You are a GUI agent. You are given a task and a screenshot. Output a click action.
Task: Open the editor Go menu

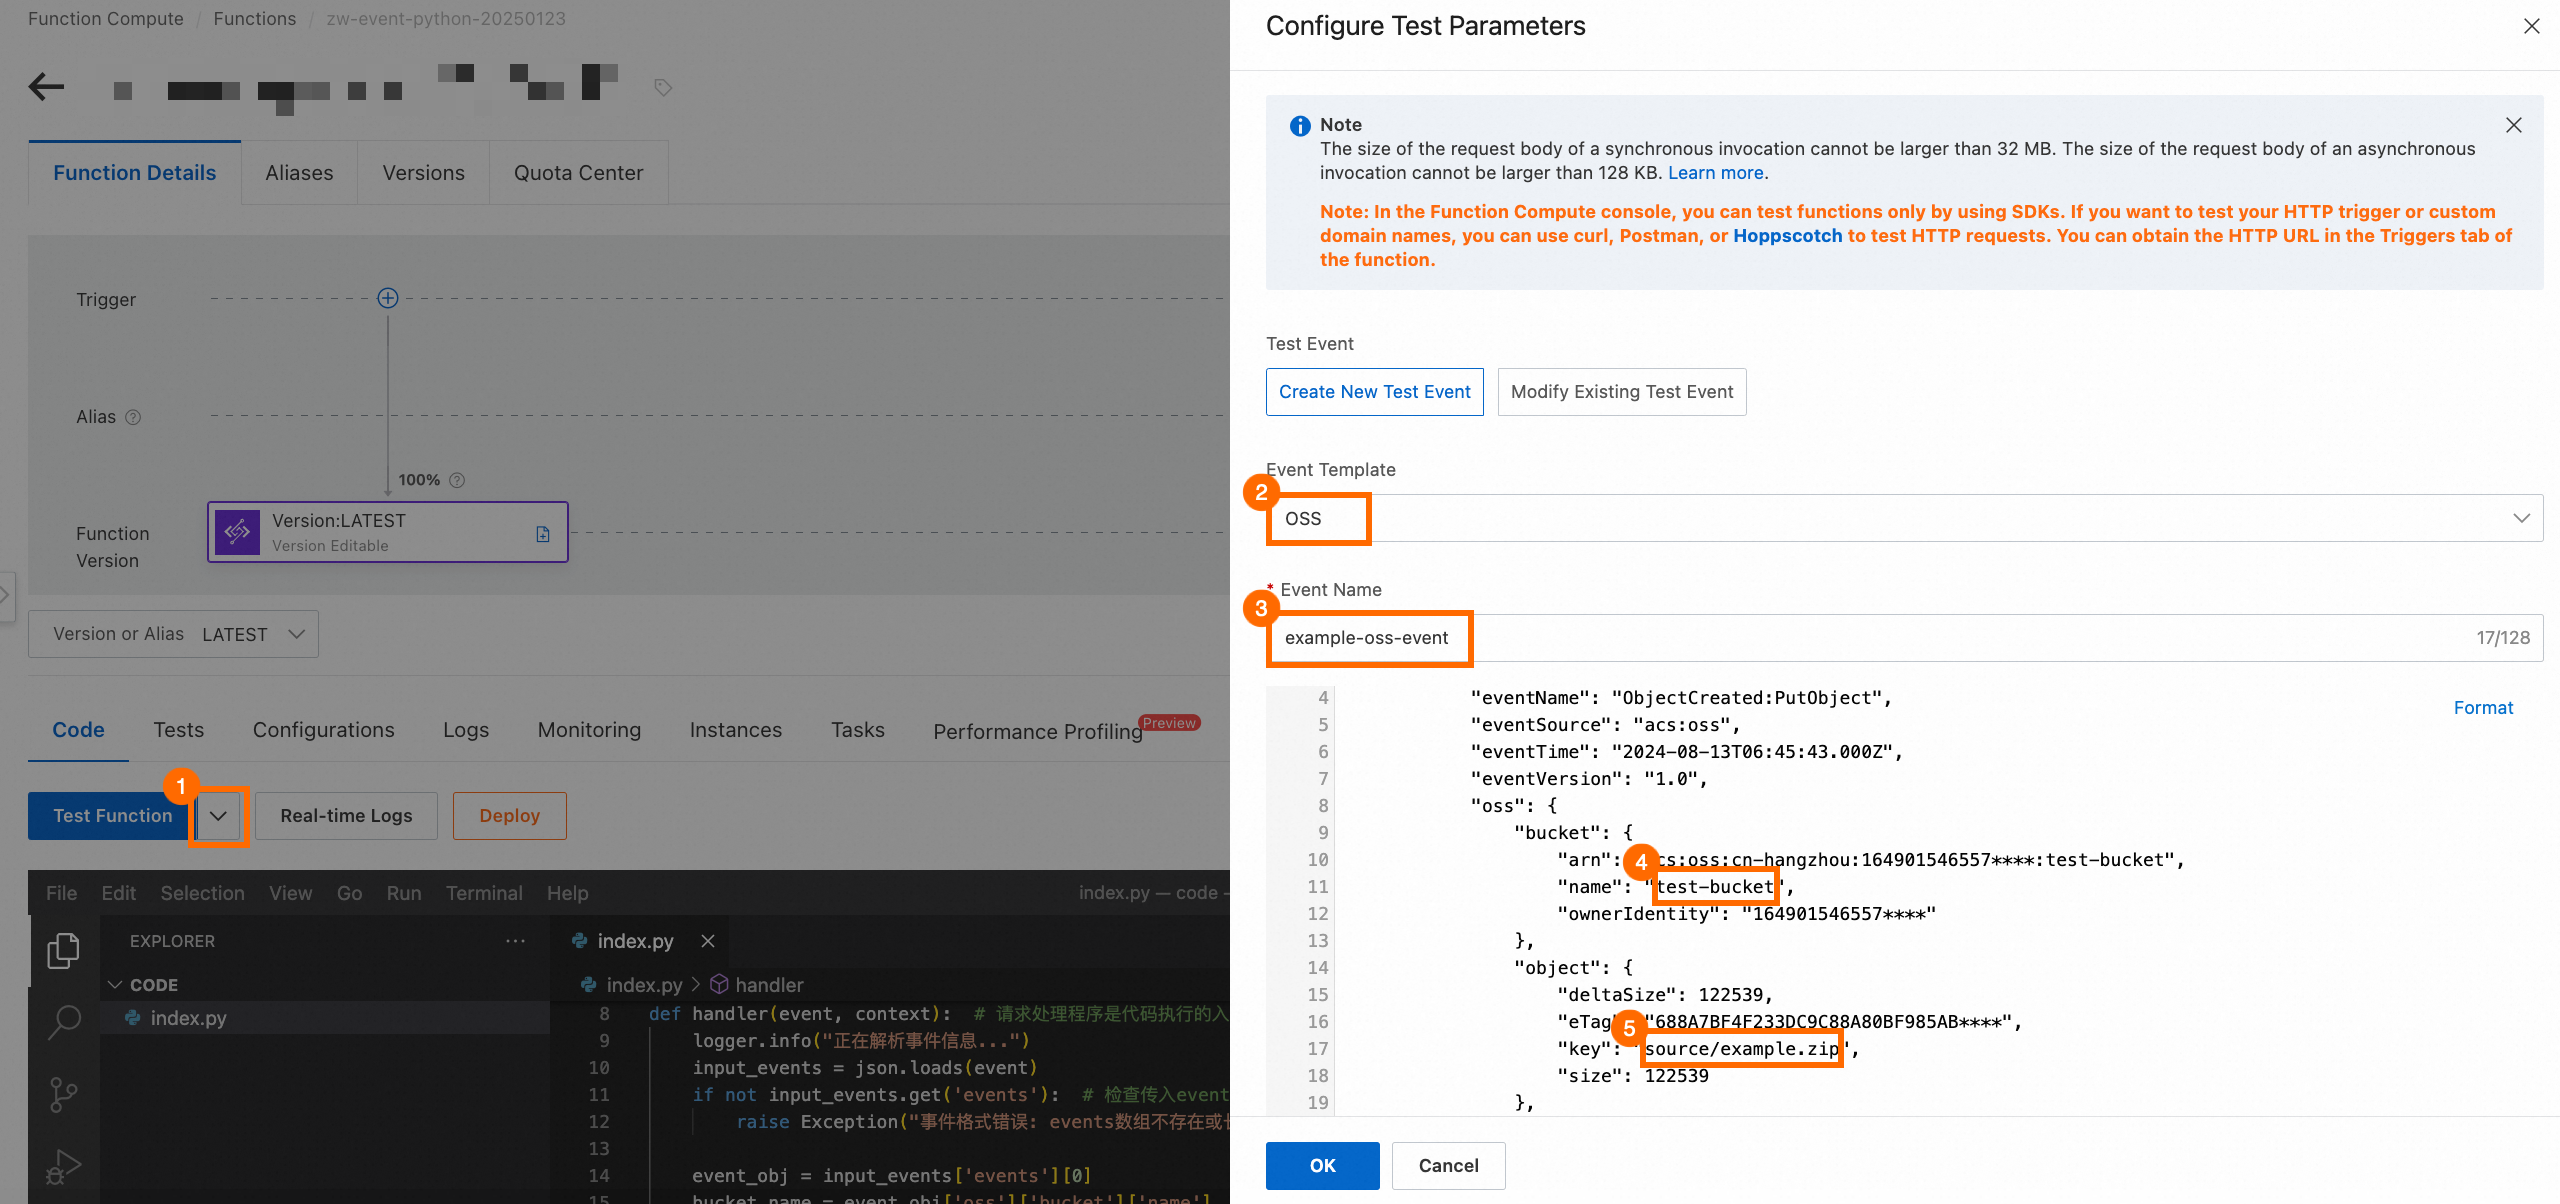(349, 893)
